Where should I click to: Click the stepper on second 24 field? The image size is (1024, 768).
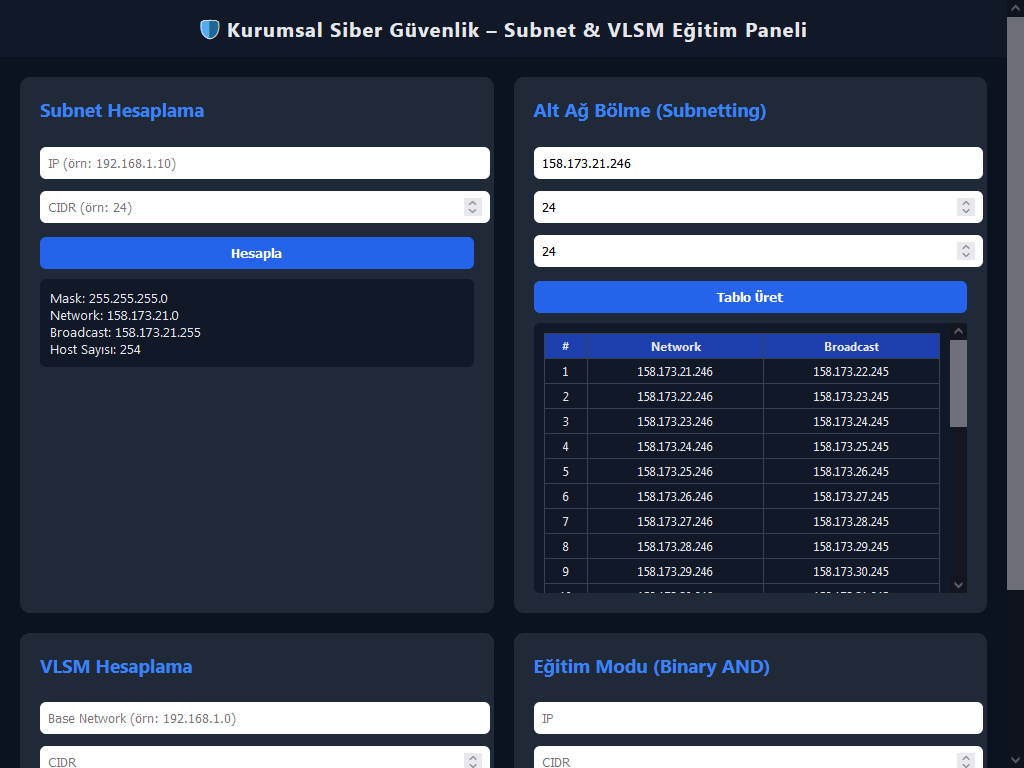coord(966,251)
